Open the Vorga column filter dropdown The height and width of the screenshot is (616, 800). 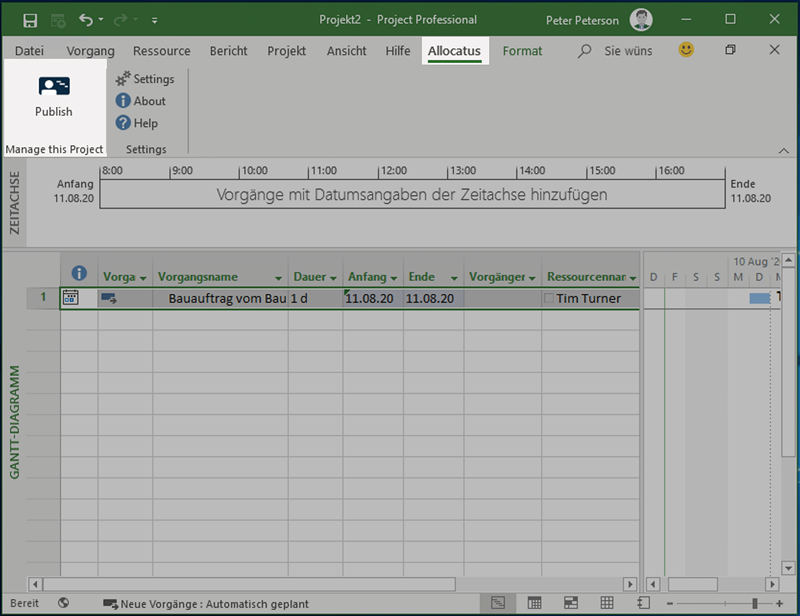coord(143,278)
